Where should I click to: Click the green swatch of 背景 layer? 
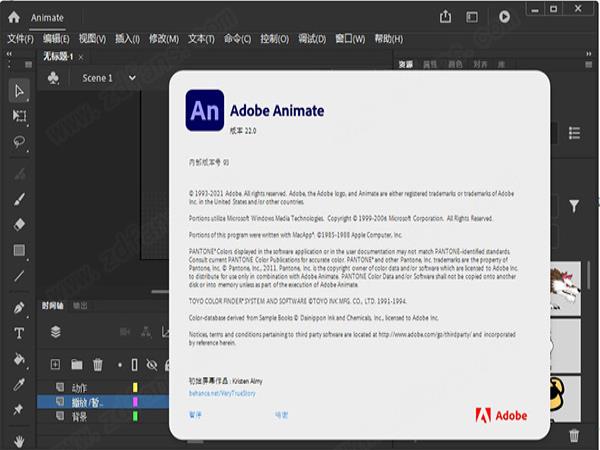tap(135, 416)
